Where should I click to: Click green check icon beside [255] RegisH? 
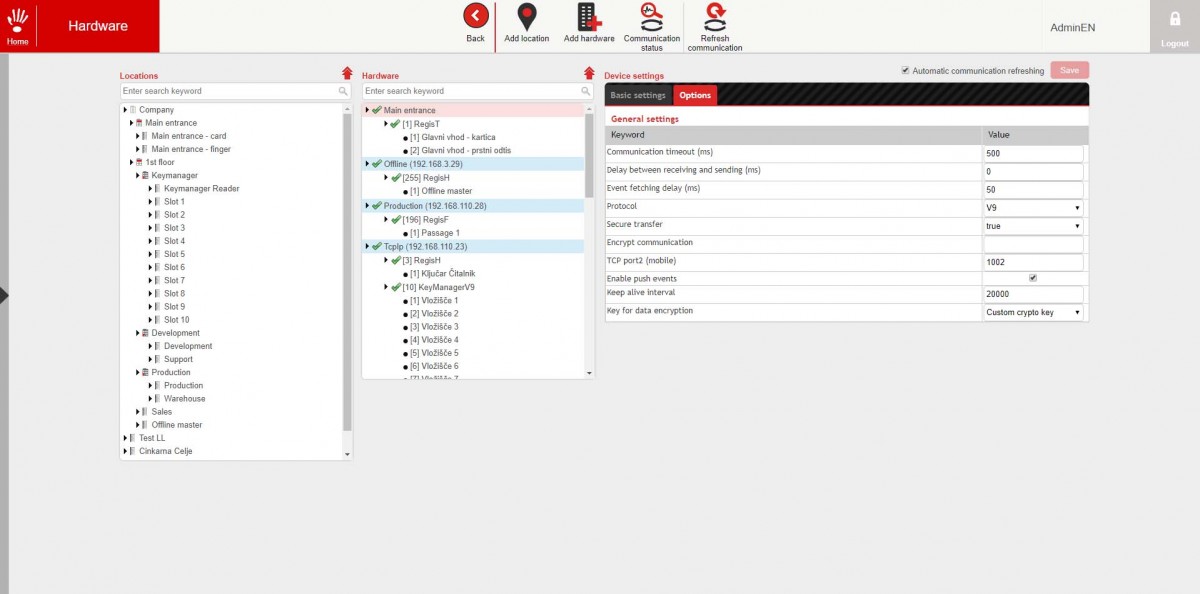point(395,177)
